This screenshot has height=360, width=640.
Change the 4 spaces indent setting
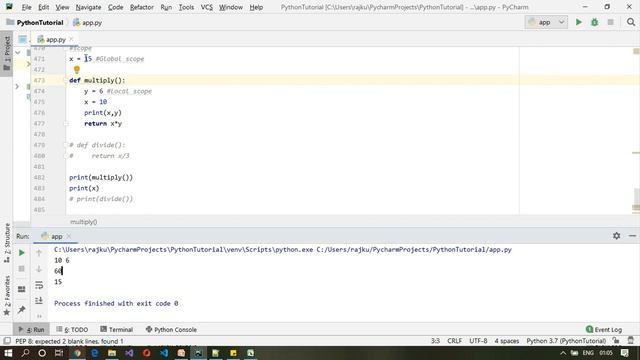point(507,341)
